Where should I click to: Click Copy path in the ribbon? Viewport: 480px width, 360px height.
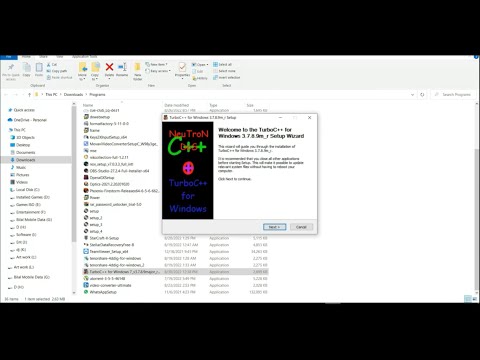tap(57, 71)
